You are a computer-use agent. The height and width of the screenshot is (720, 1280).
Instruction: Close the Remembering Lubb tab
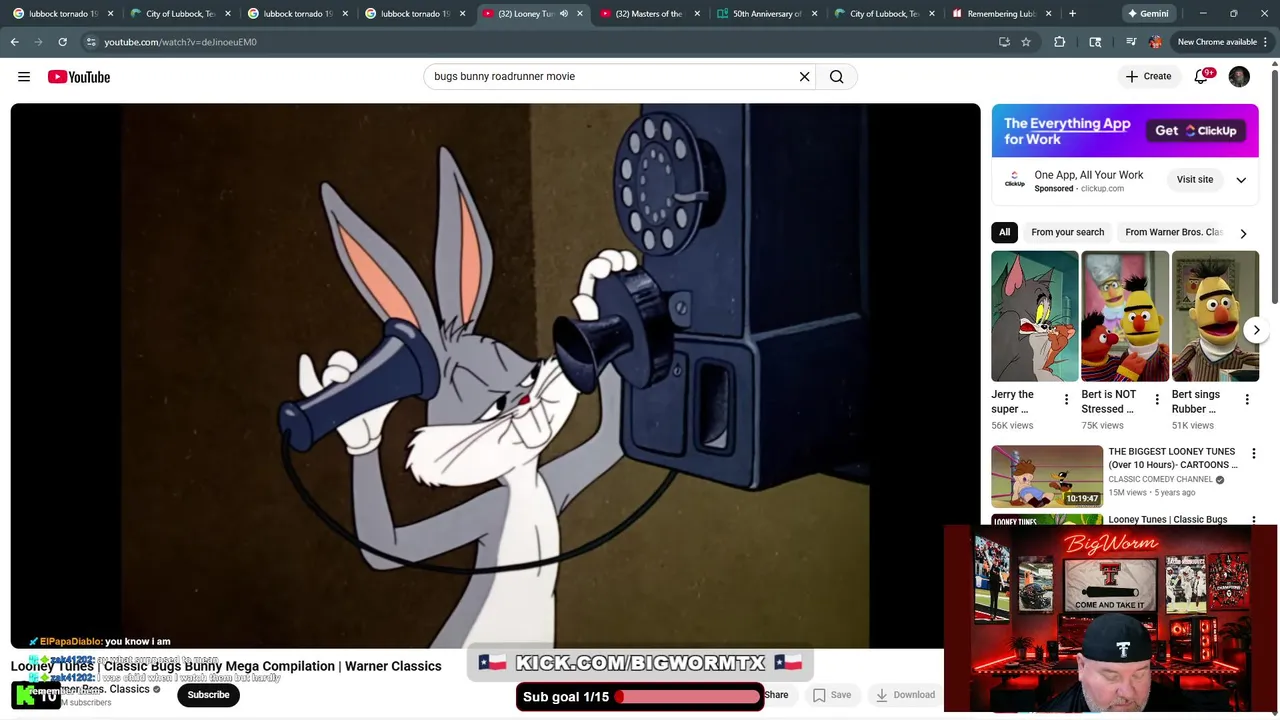coord(1049,14)
